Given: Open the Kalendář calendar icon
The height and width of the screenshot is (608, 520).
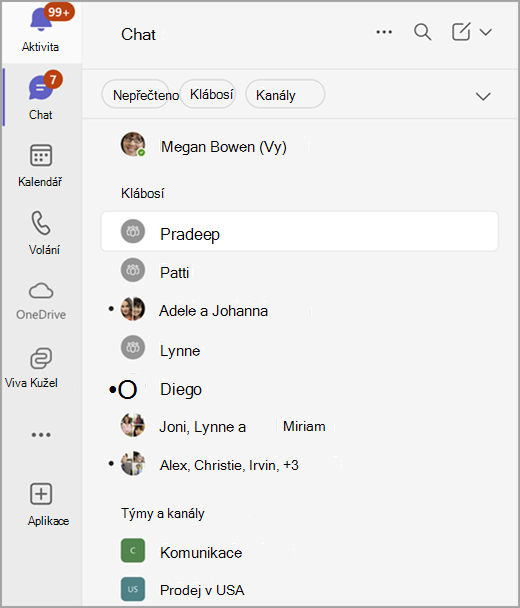Looking at the screenshot, I should pos(41,155).
